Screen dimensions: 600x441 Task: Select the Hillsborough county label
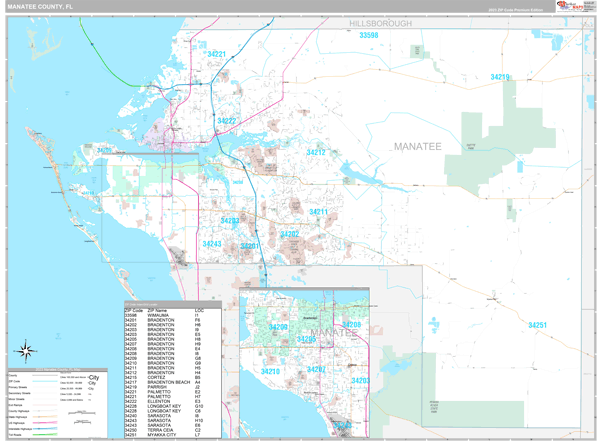coord(380,22)
